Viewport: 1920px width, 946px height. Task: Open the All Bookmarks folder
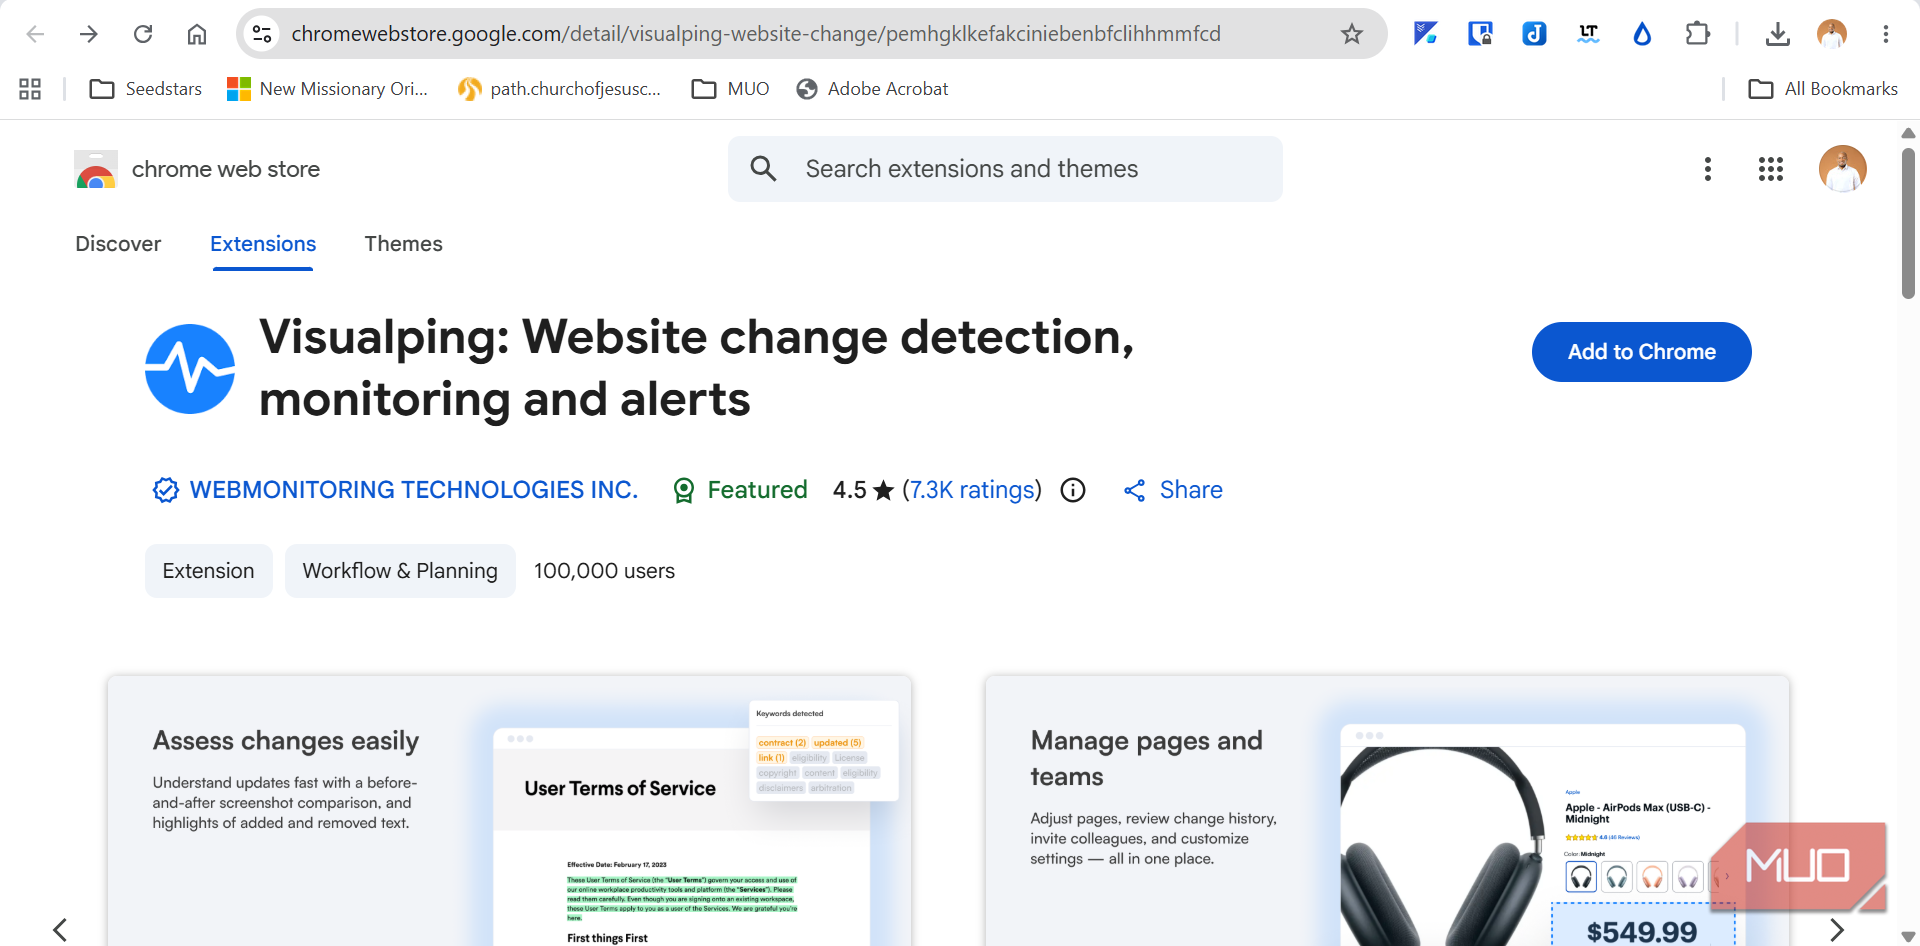[1823, 89]
